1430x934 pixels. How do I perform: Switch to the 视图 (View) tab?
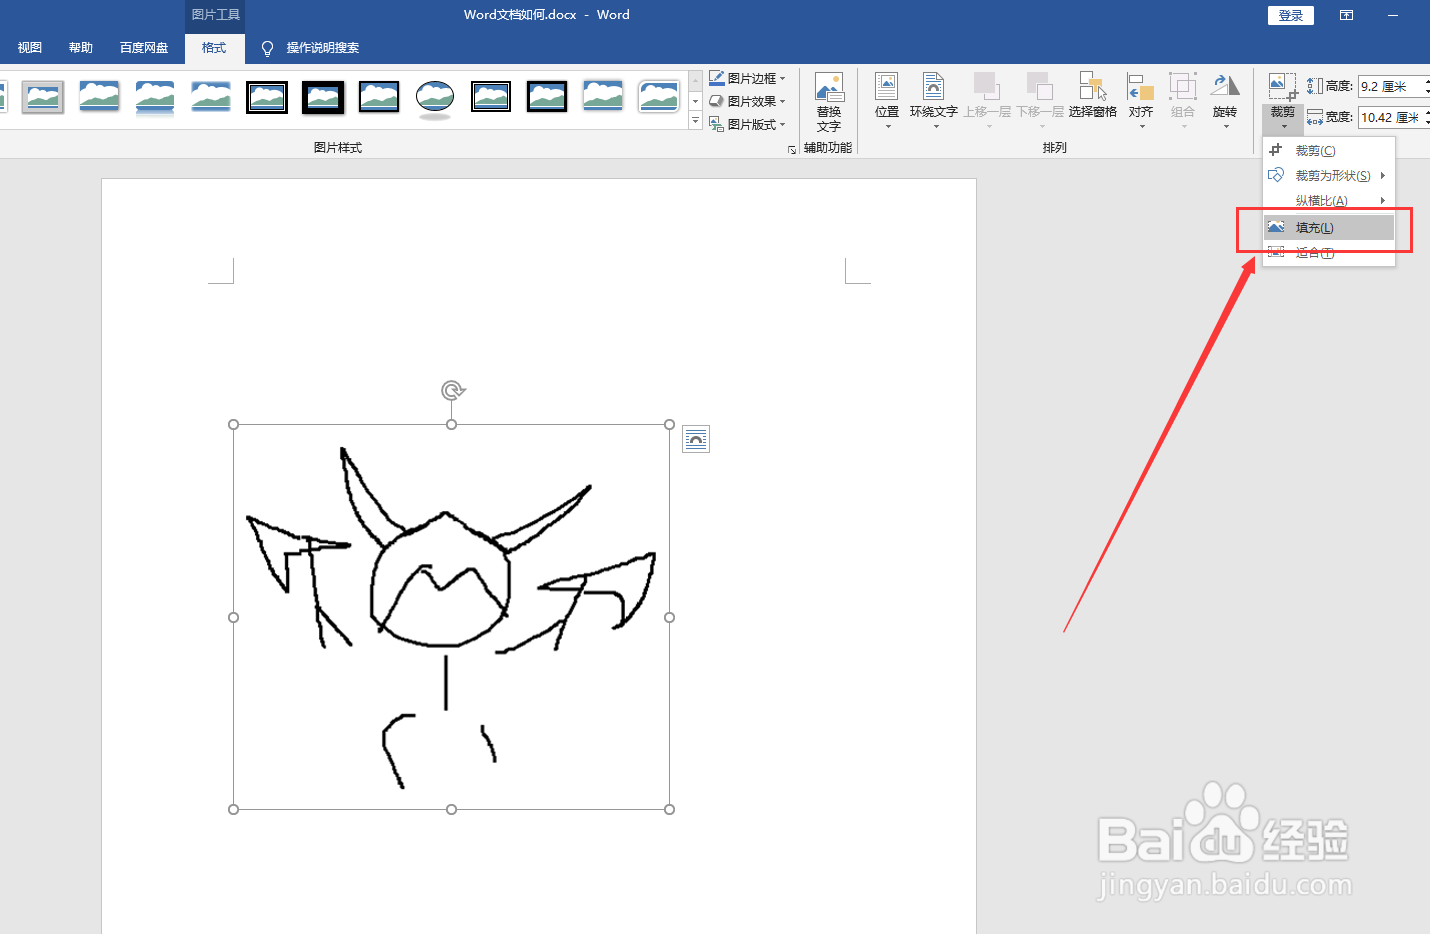click(x=30, y=48)
